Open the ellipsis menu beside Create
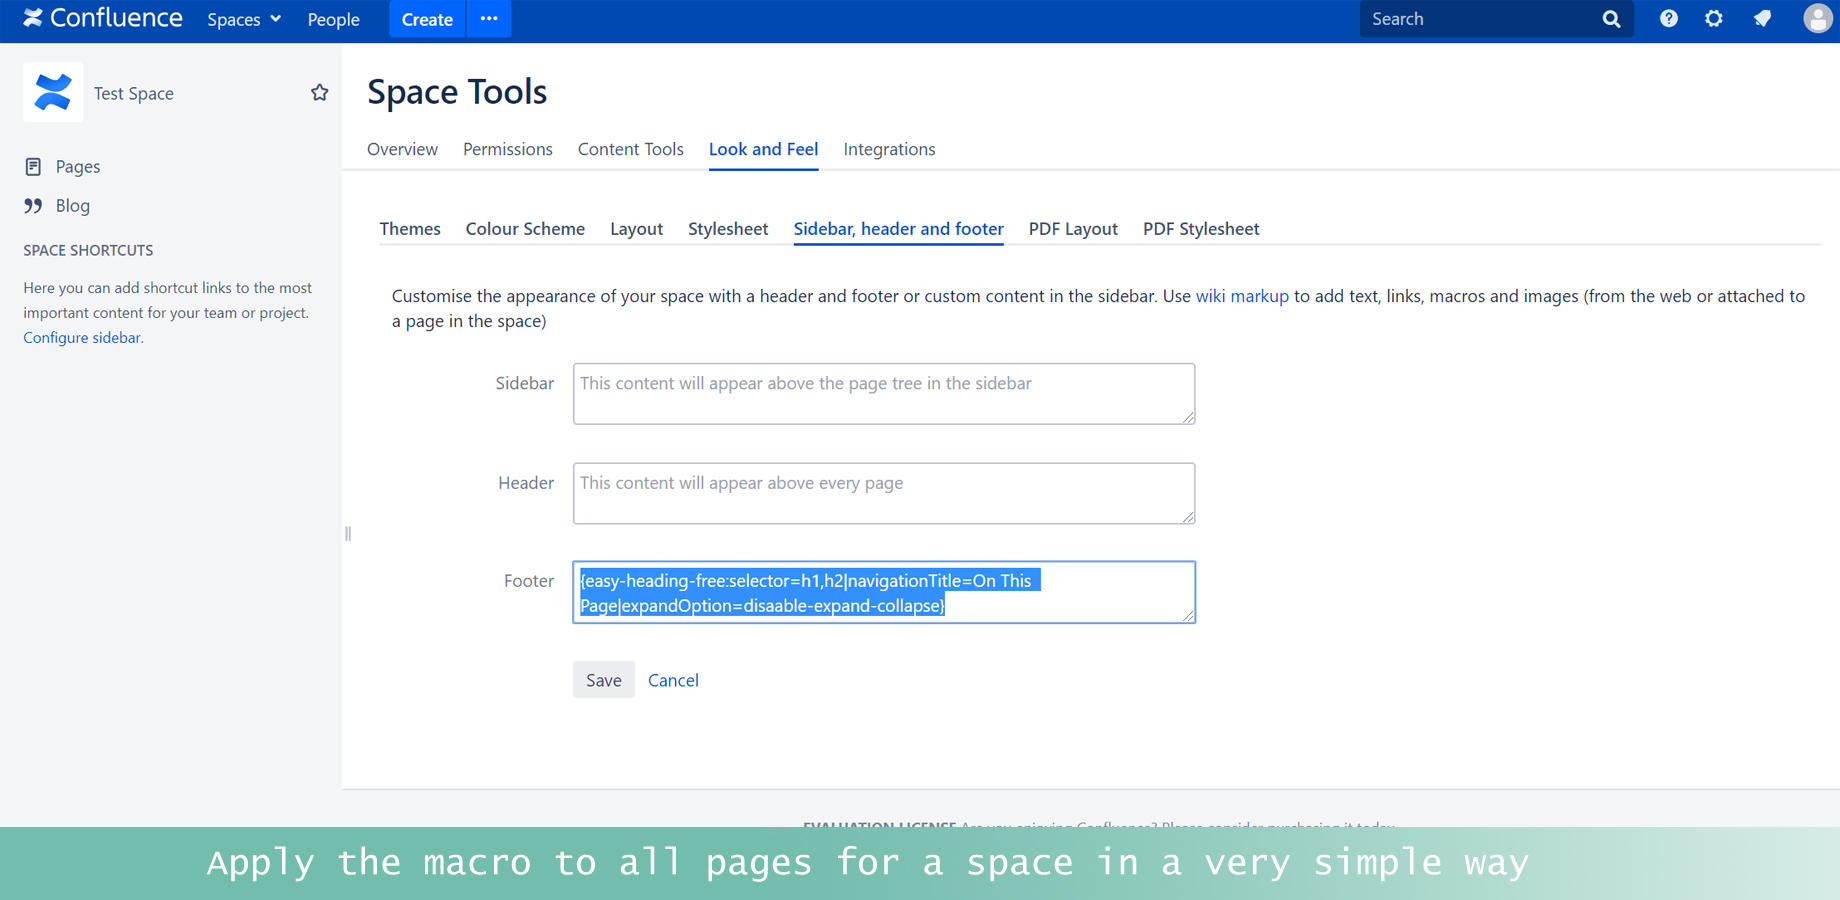1840x900 pixels. 489,19
